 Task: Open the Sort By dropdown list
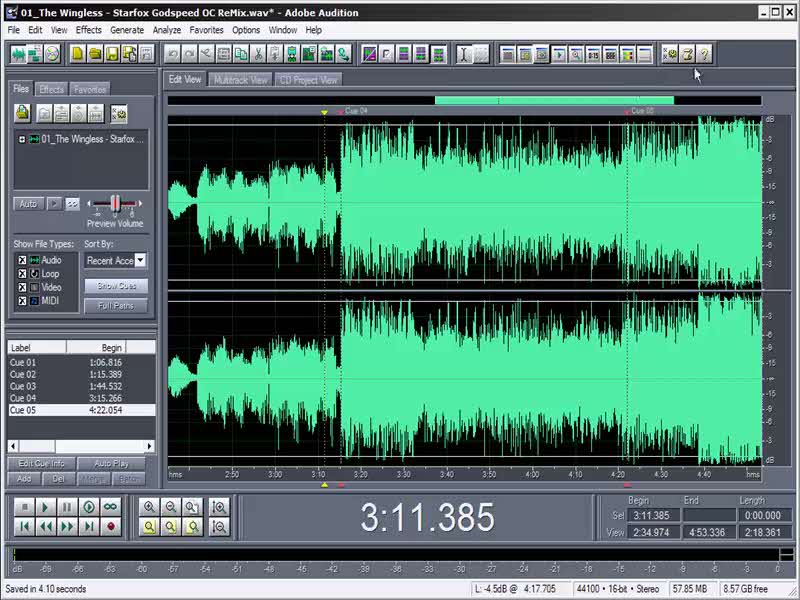[x=140, y=260]
